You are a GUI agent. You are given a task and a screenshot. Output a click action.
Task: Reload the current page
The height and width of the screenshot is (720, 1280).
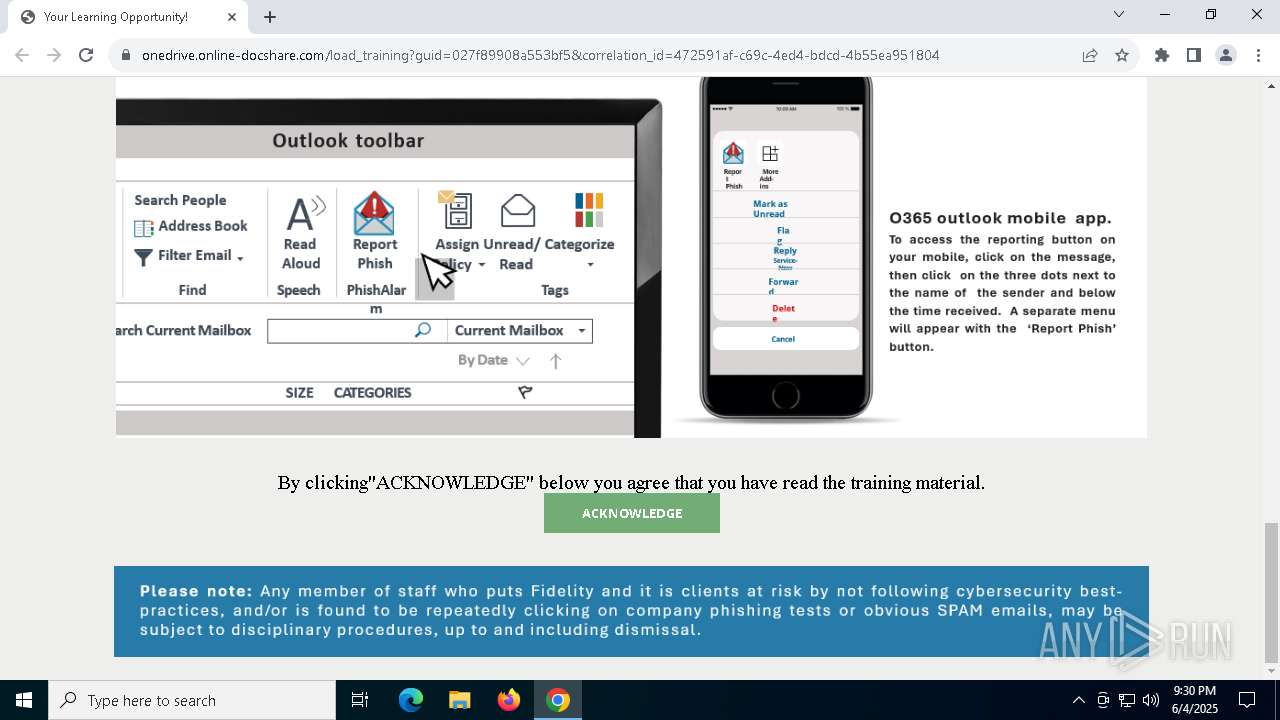86,55
